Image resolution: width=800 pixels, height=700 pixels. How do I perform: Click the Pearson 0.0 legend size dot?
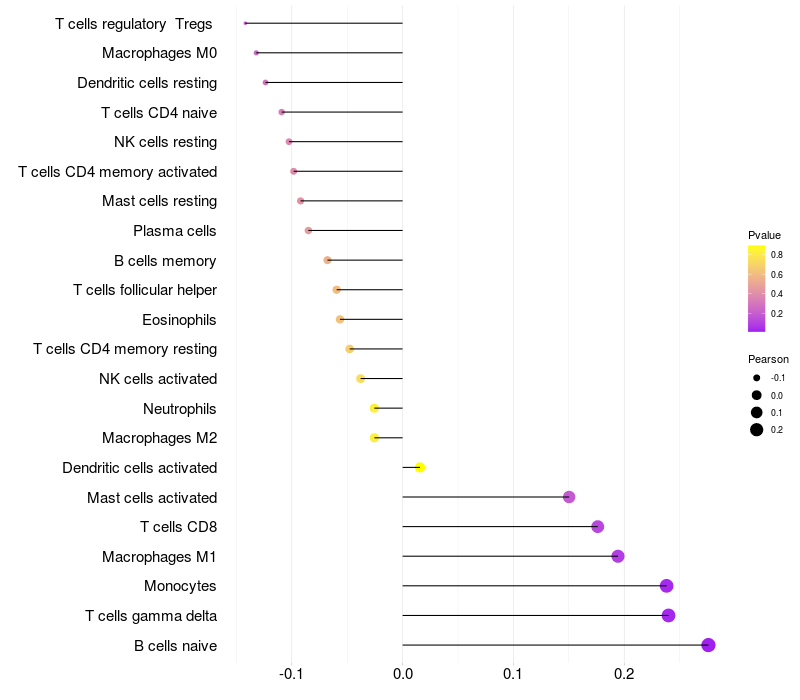coord(757,395)
